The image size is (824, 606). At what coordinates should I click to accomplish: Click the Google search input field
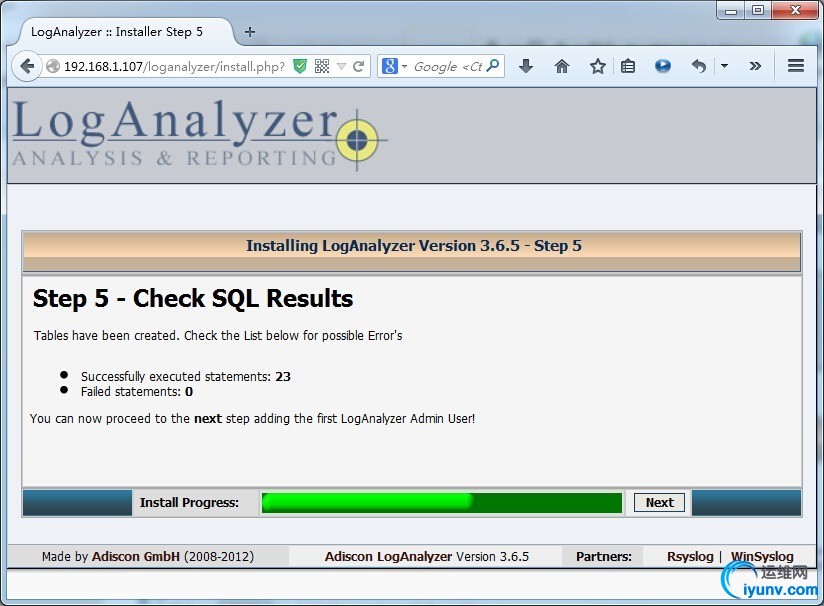click(x=447, y=67)
